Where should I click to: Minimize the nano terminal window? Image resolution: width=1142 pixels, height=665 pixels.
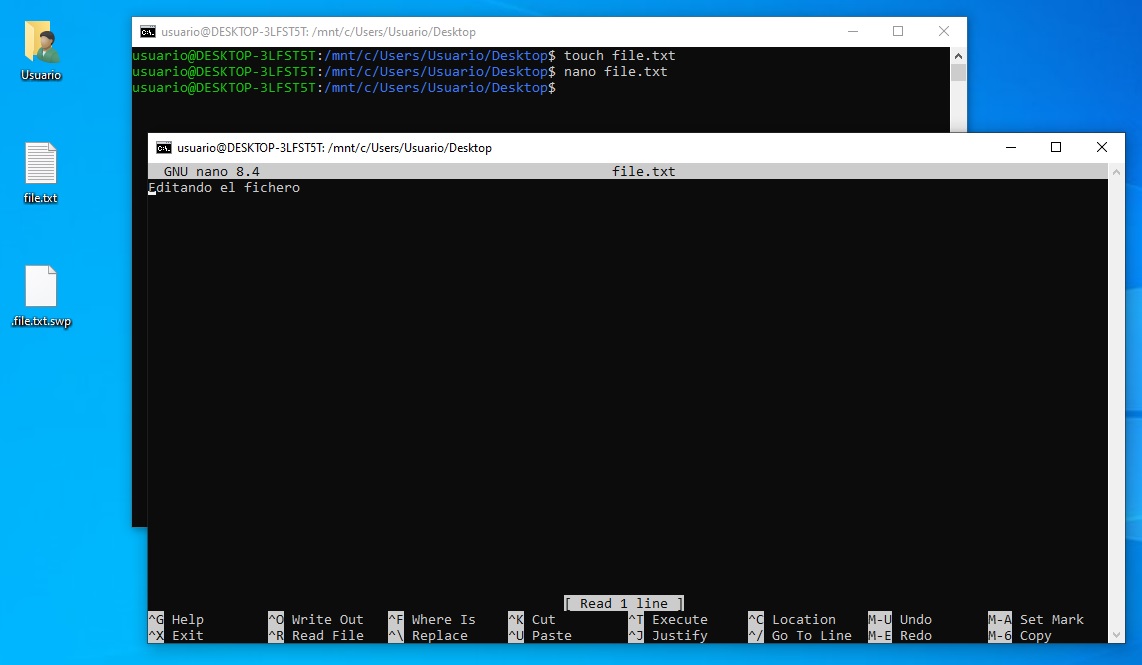pos(1011,148)
